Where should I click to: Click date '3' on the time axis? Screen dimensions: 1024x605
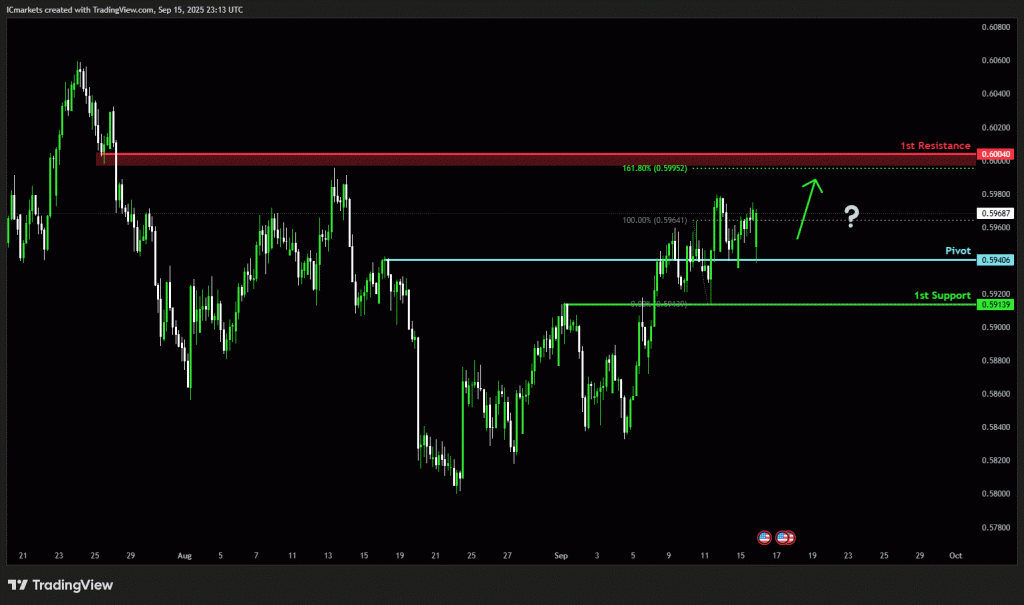(597, 556)
